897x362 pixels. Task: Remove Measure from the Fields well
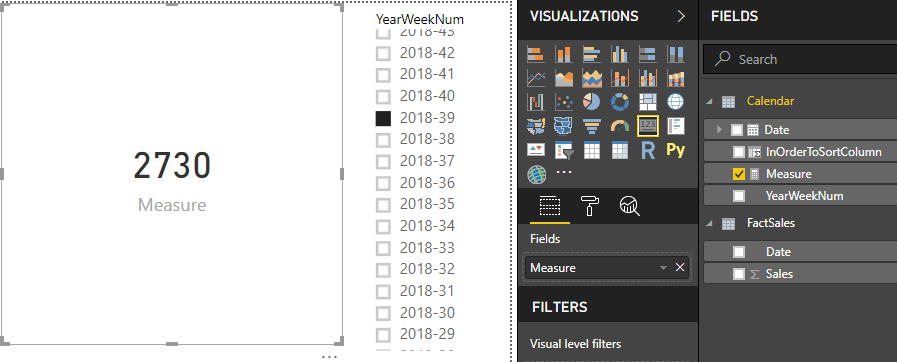[680, 268]
